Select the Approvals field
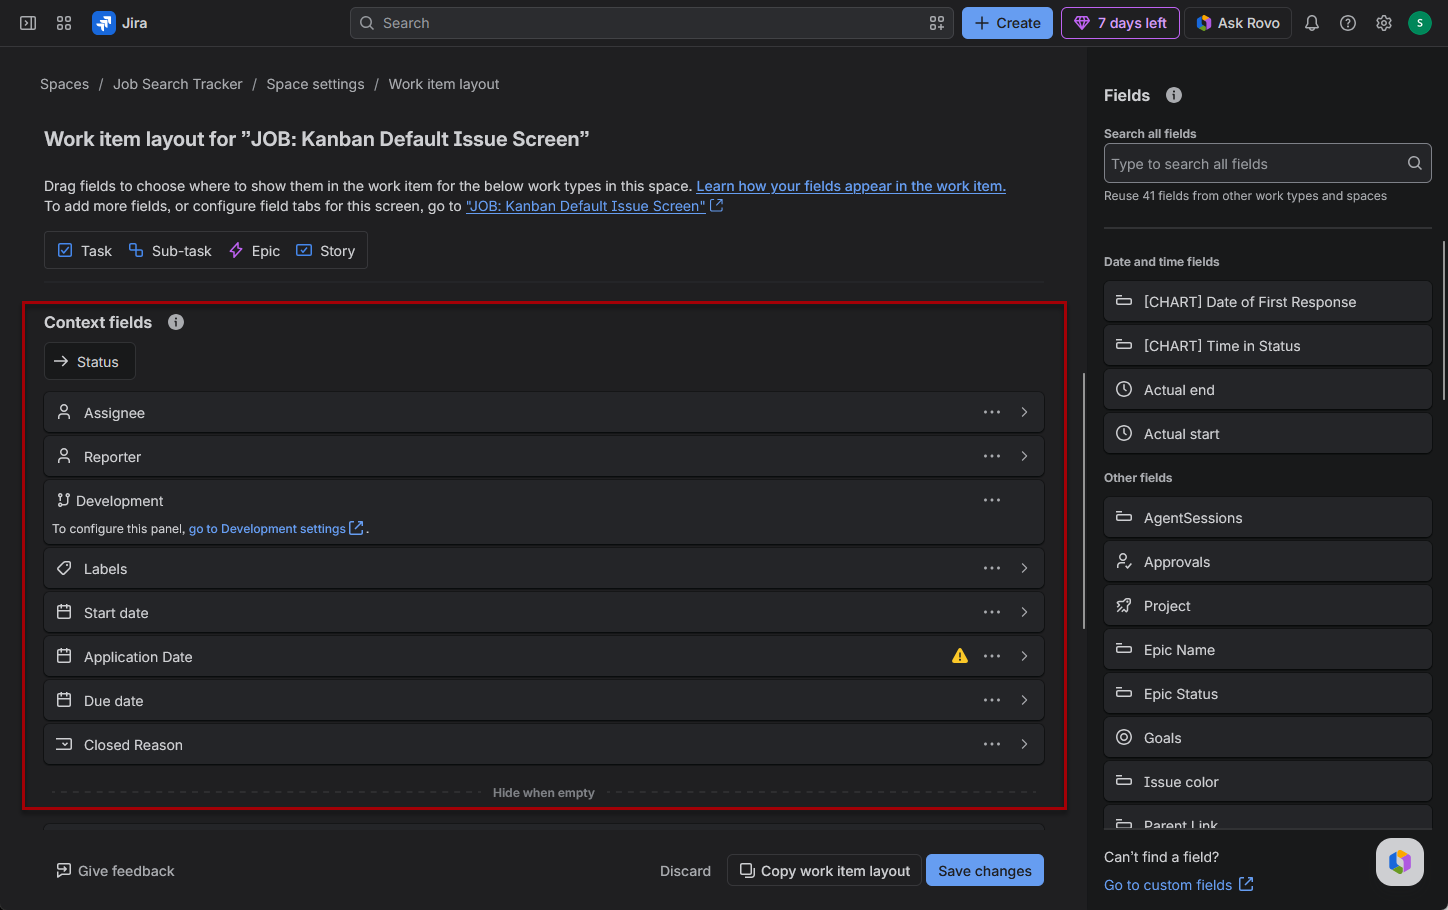Screen dimensions: 1448x910 coord(1267,561)
